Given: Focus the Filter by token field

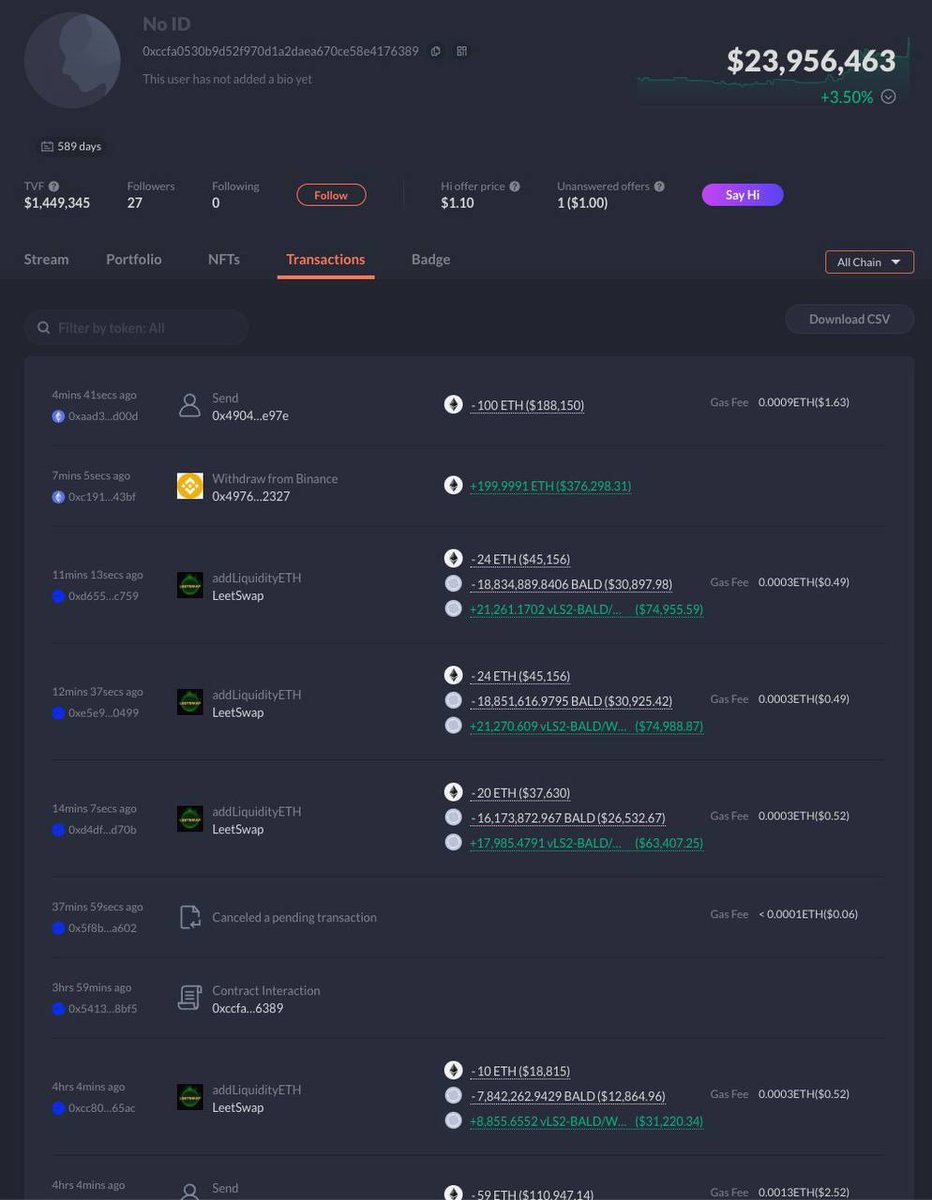Looking at the screenshot, I should [x=136, y=327].
